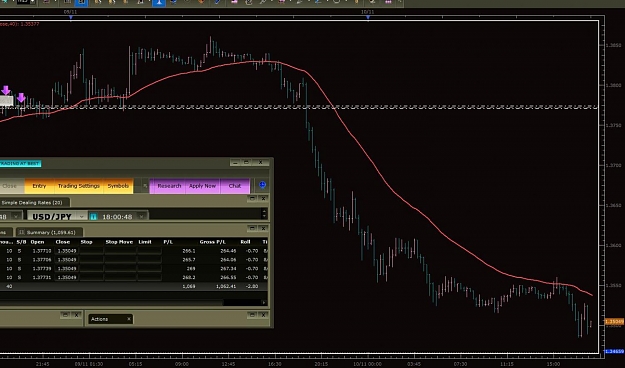Click the 10/11 00:00 time axis label
Viewport: 625px width, 368px height.
[x=367, y=364]
